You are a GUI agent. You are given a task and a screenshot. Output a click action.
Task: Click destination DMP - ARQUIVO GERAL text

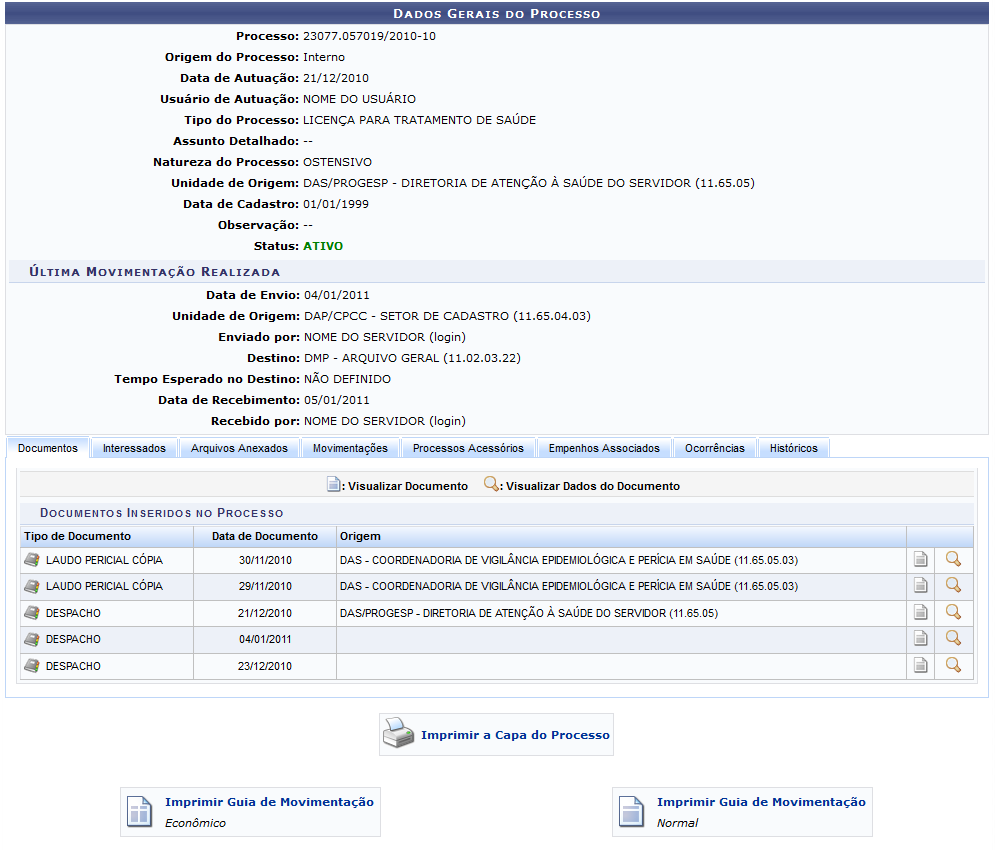(412, 358)
